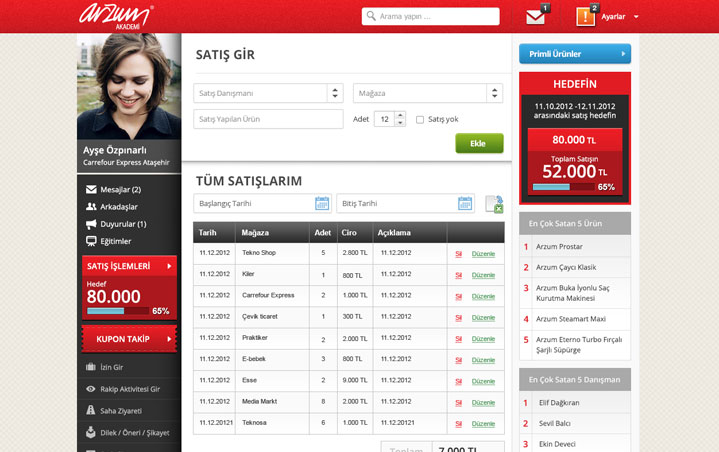Viewport: 719px width, 452px height.
Task: Open the mail envelope notification icon
Action: click(x=535, y=16)
